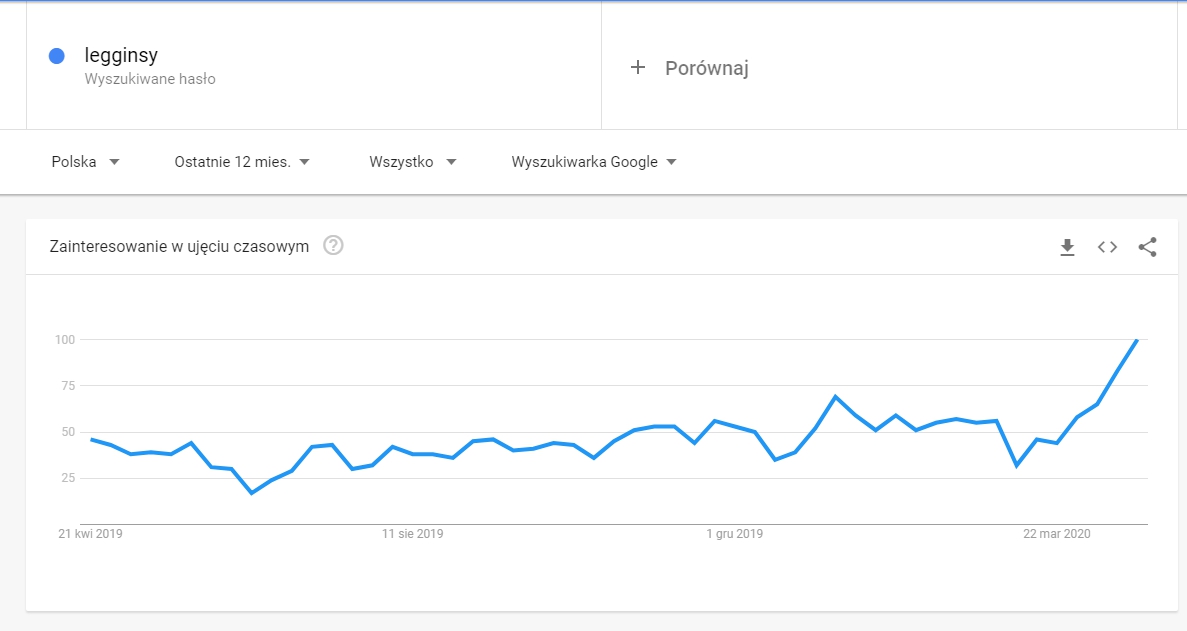Open help tooltip beside chart title

tap(334, 246)
